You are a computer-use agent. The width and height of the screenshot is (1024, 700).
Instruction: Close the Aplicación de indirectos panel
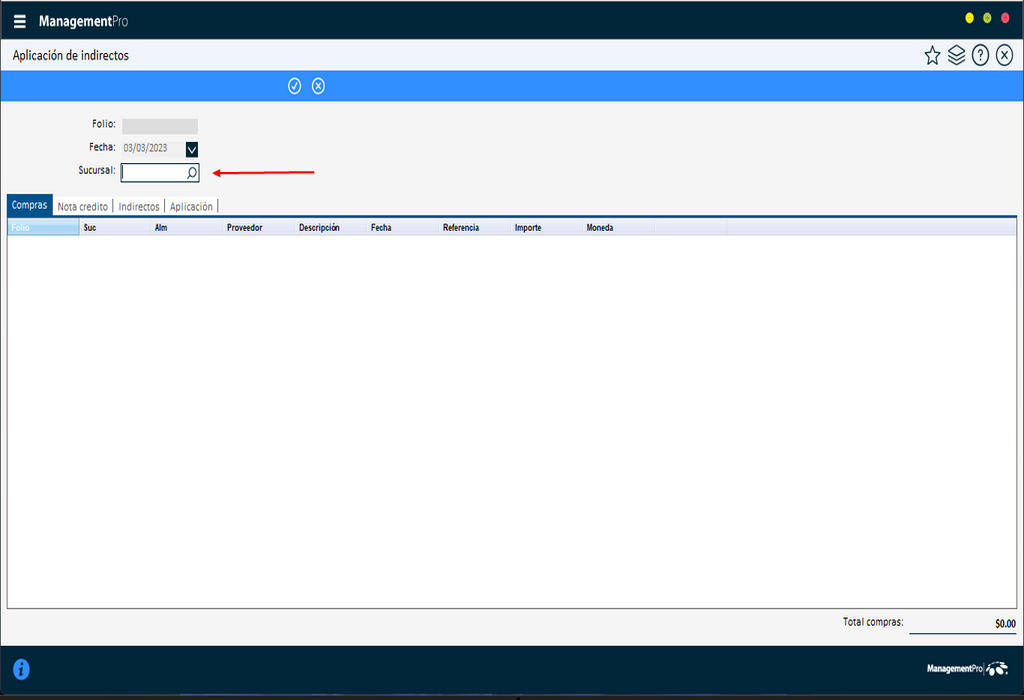(x=1004, y=56)
